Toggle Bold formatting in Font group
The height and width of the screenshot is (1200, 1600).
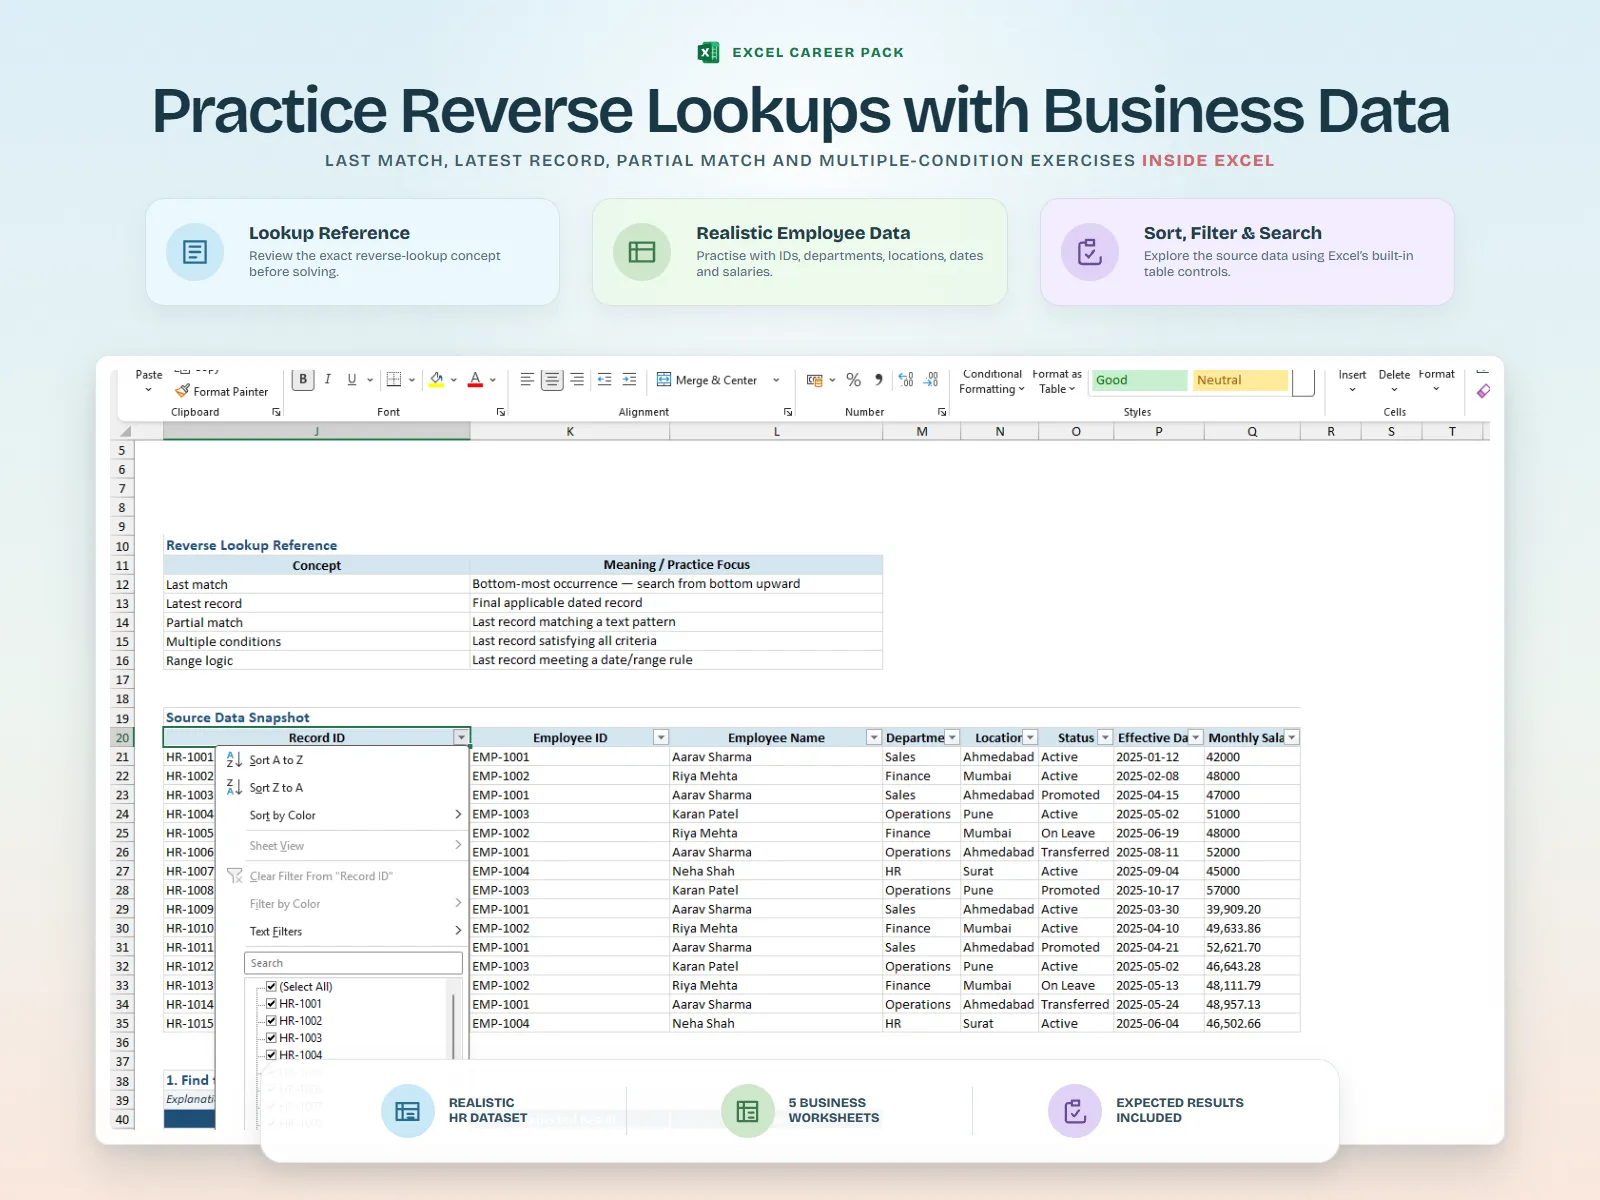pyautogui.click(x=303, y=380)
